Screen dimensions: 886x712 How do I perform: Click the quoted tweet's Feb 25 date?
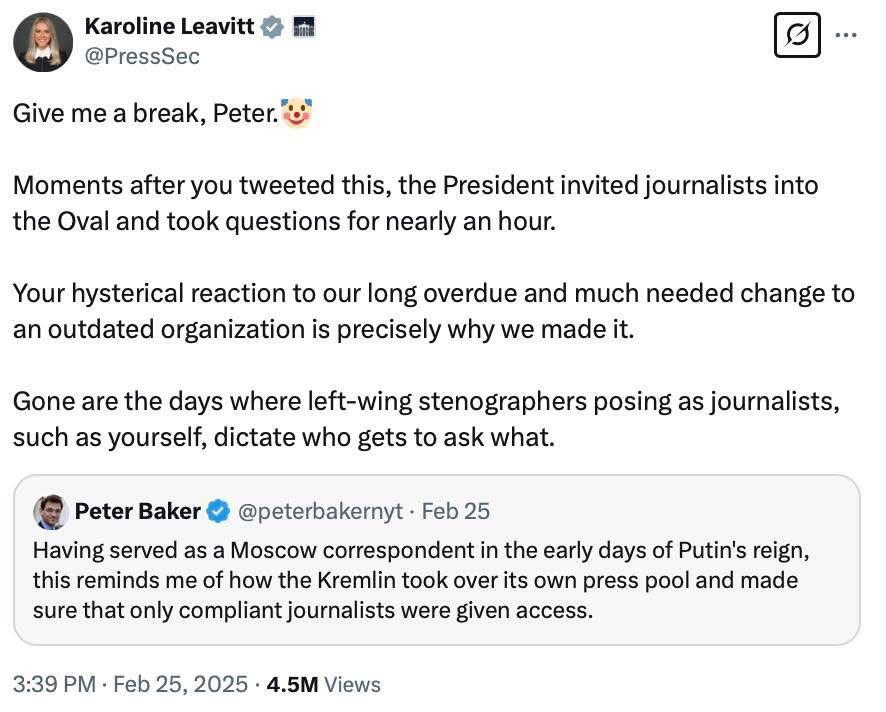coord(456,511)
